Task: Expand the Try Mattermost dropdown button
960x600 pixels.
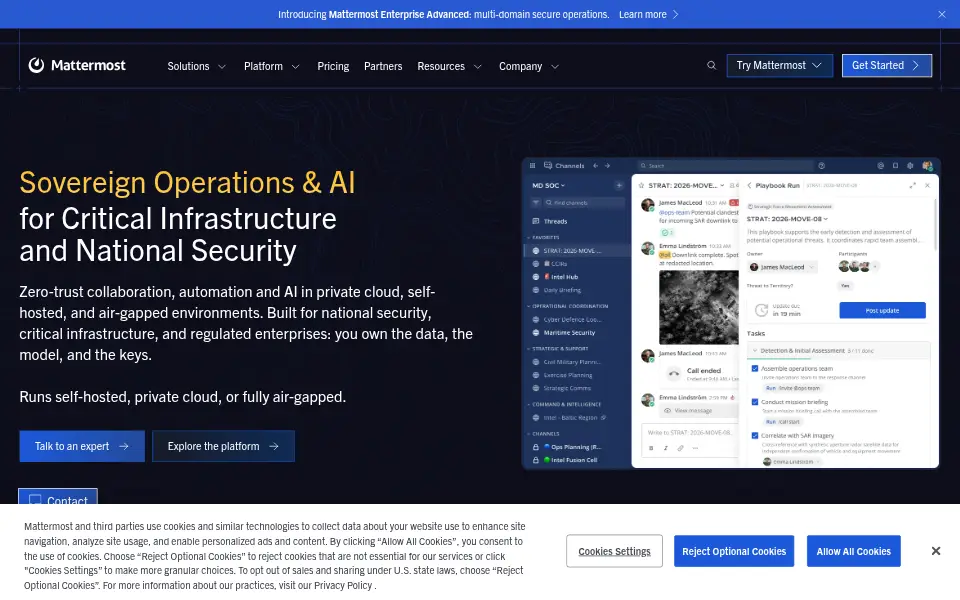Action: (779, 66)
